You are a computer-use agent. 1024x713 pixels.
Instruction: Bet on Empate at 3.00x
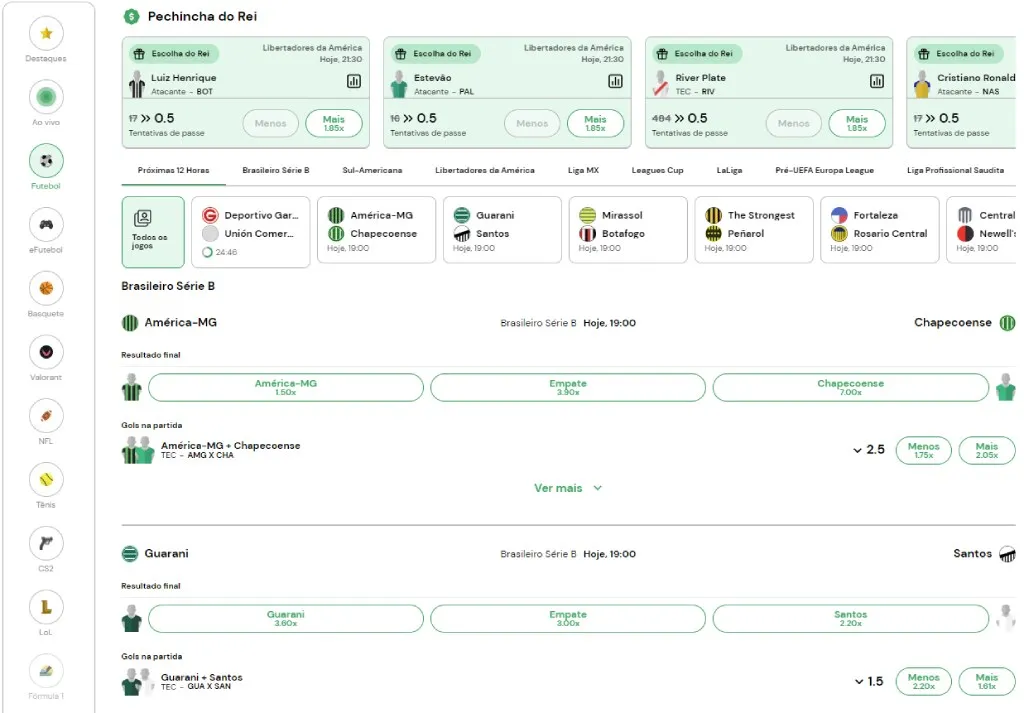point(568,618)
